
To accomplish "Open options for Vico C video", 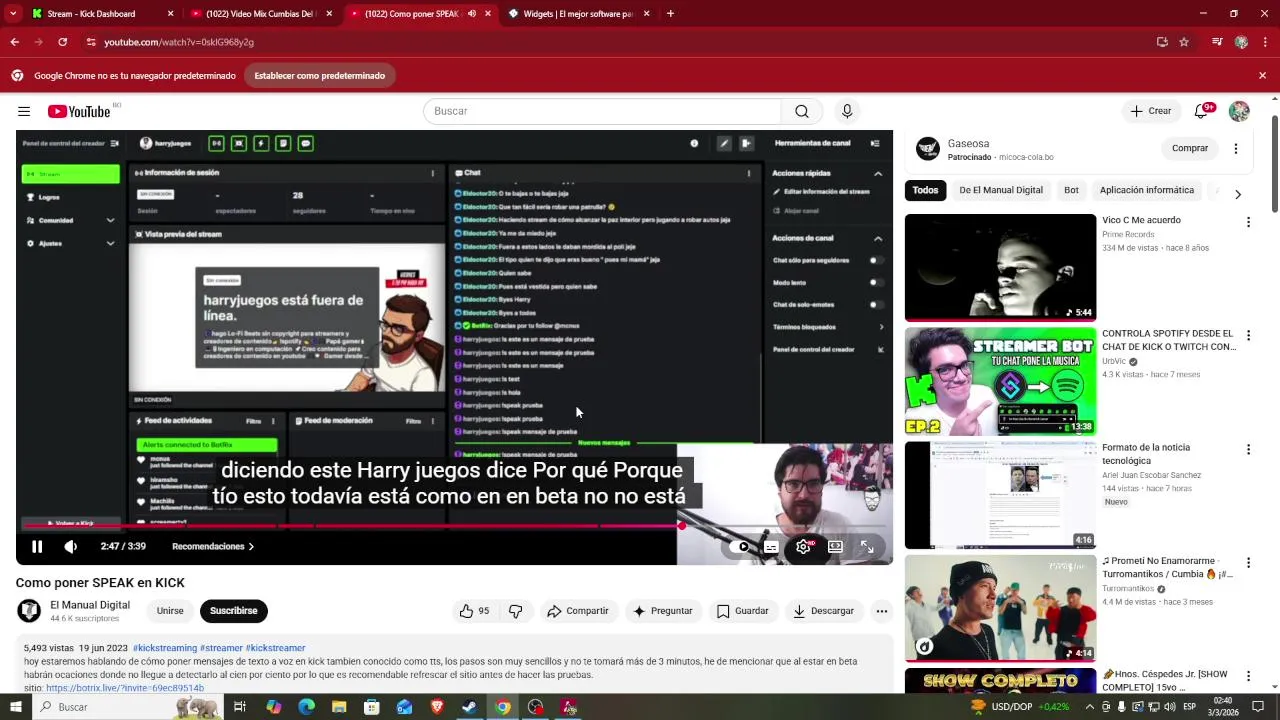I will (1248, 222).
